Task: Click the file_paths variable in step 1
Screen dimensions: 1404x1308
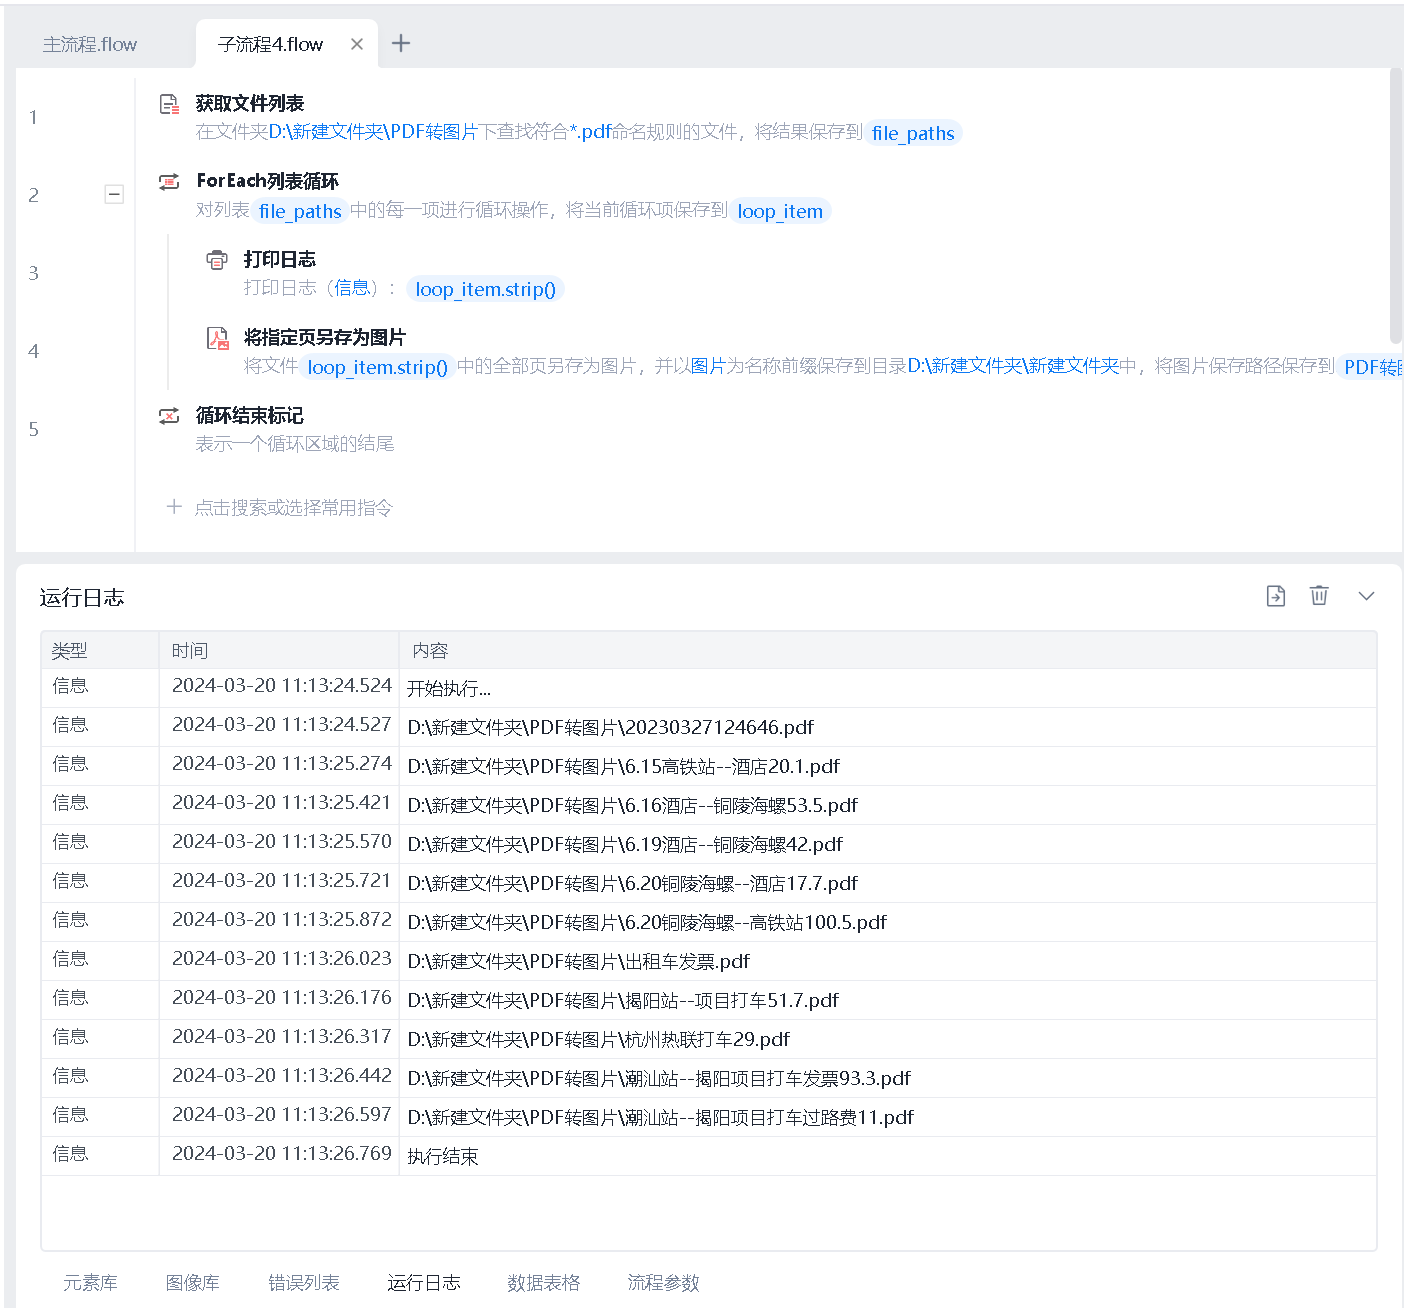Action: [x=912, y=133]
